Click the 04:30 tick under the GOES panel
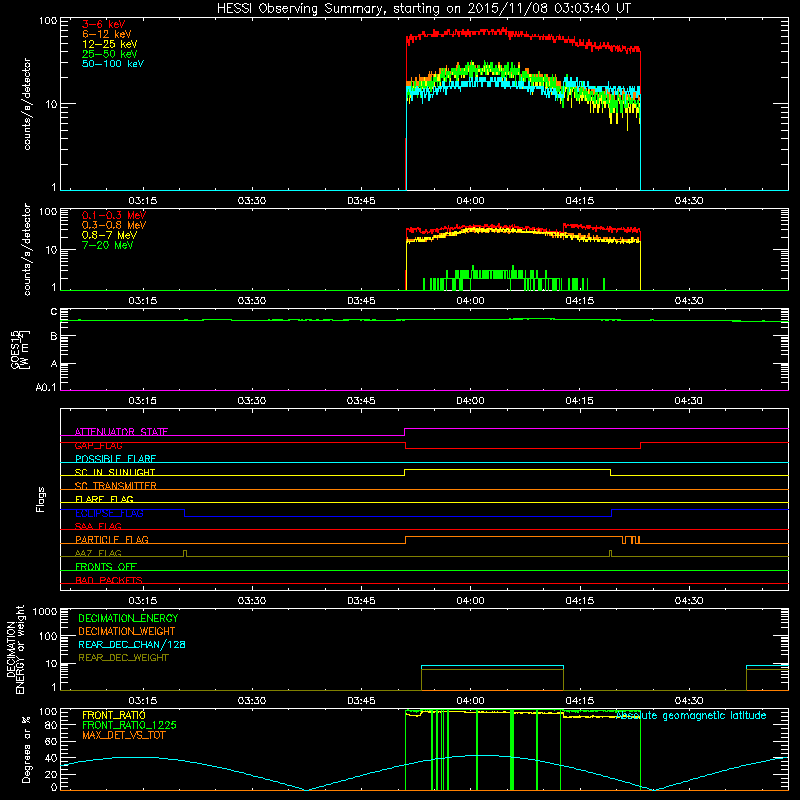 coord(689,401)
